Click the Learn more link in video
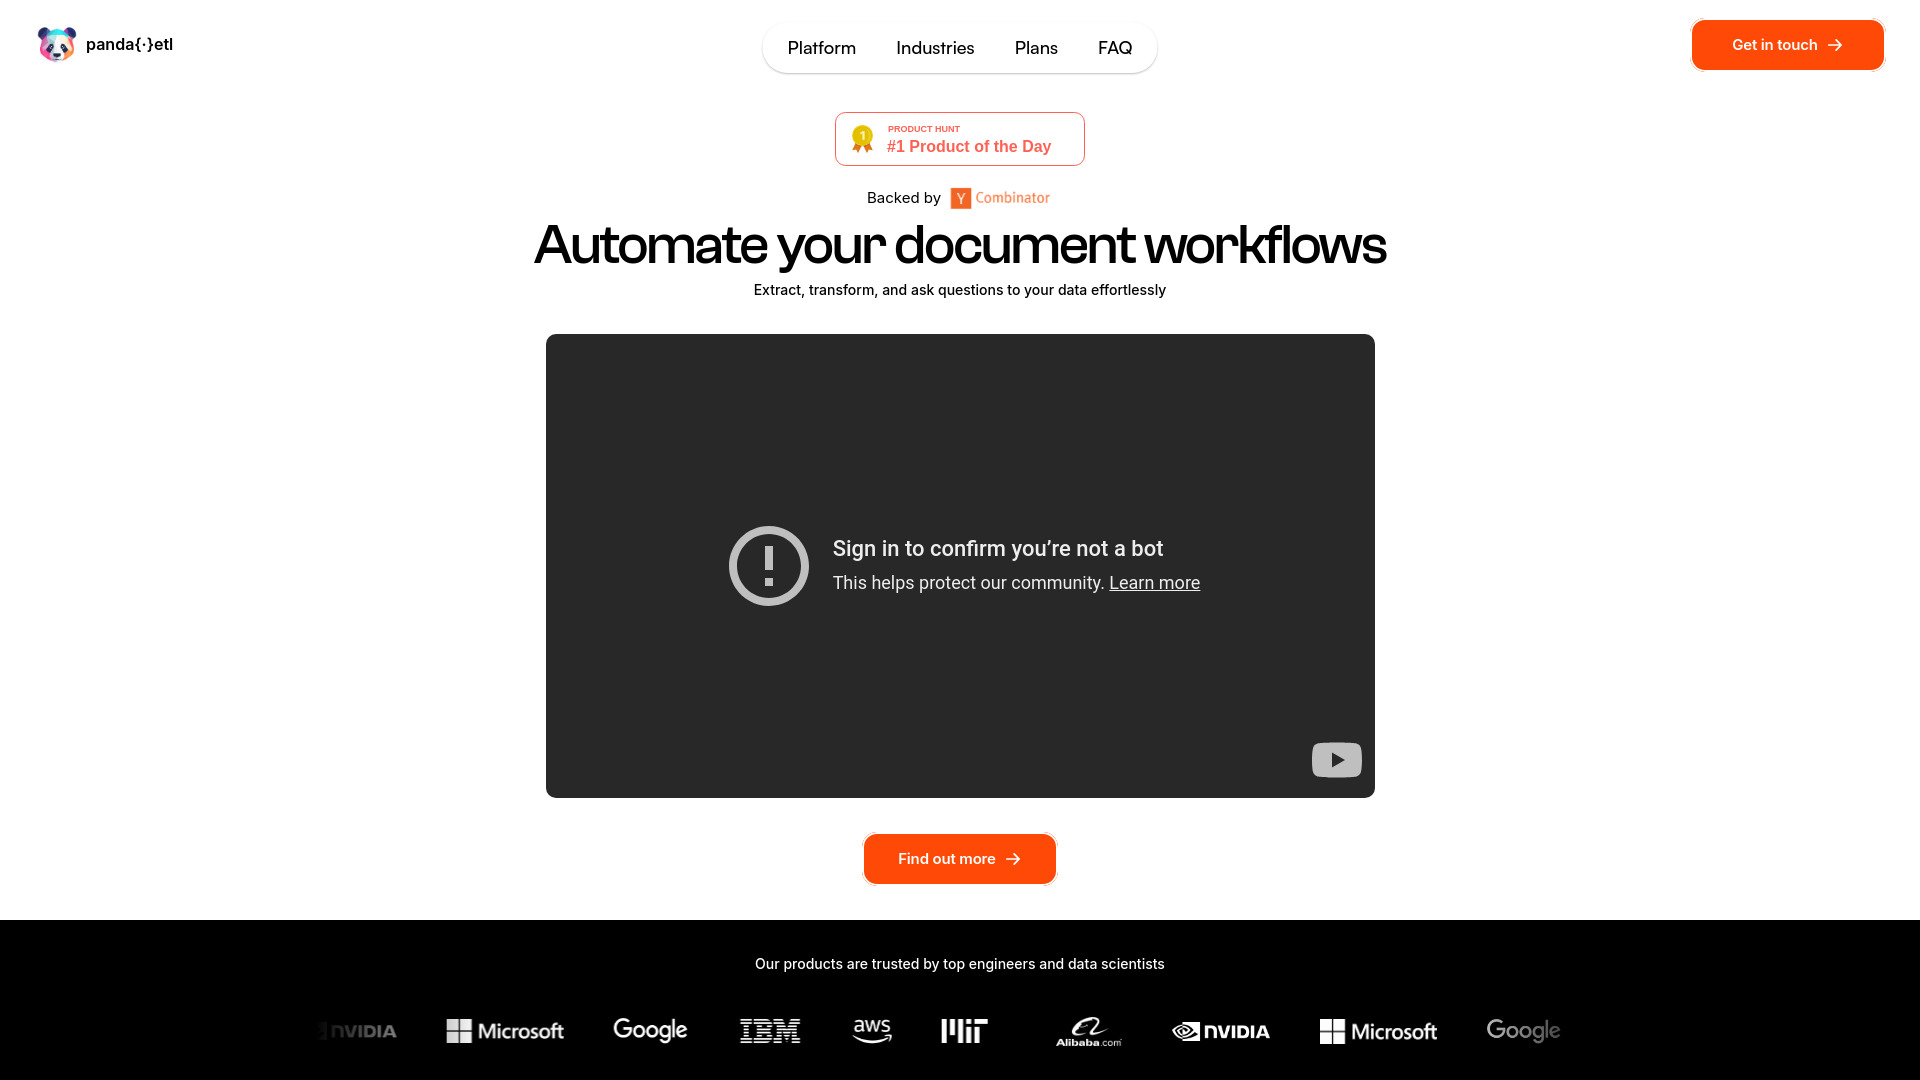The height and width of the screenshot is (1080, 1920). point(1154,582)
